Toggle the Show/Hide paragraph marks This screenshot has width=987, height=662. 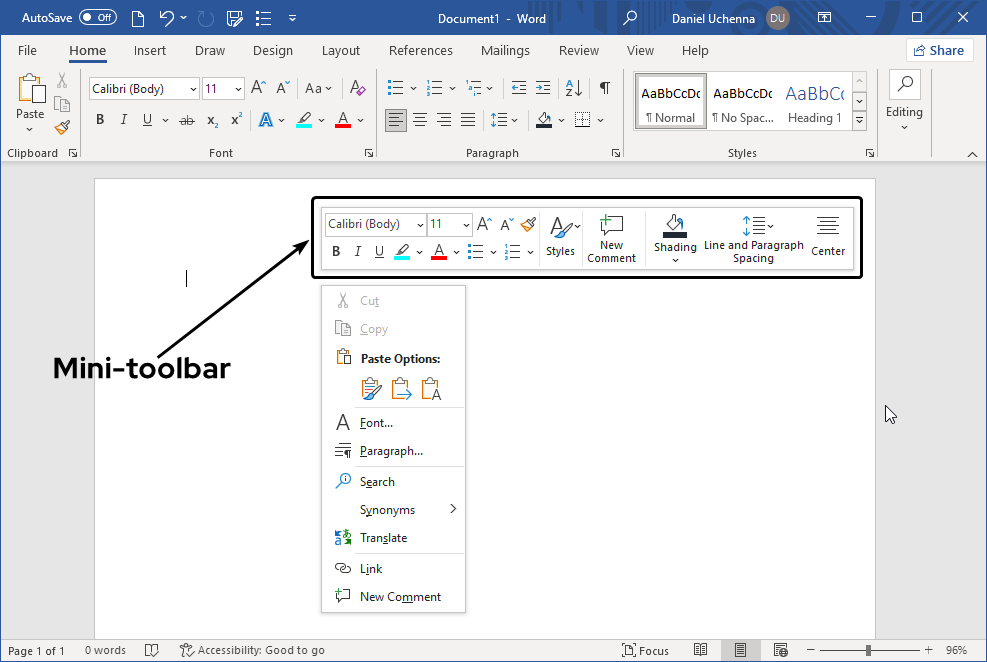click(605, 88)
